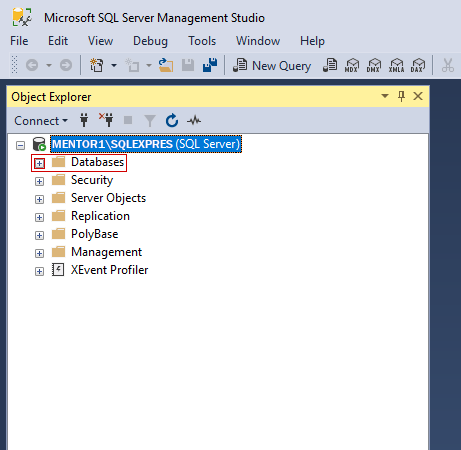Click the XEvent Profiler lightning icon

click(x=58, y=270)
